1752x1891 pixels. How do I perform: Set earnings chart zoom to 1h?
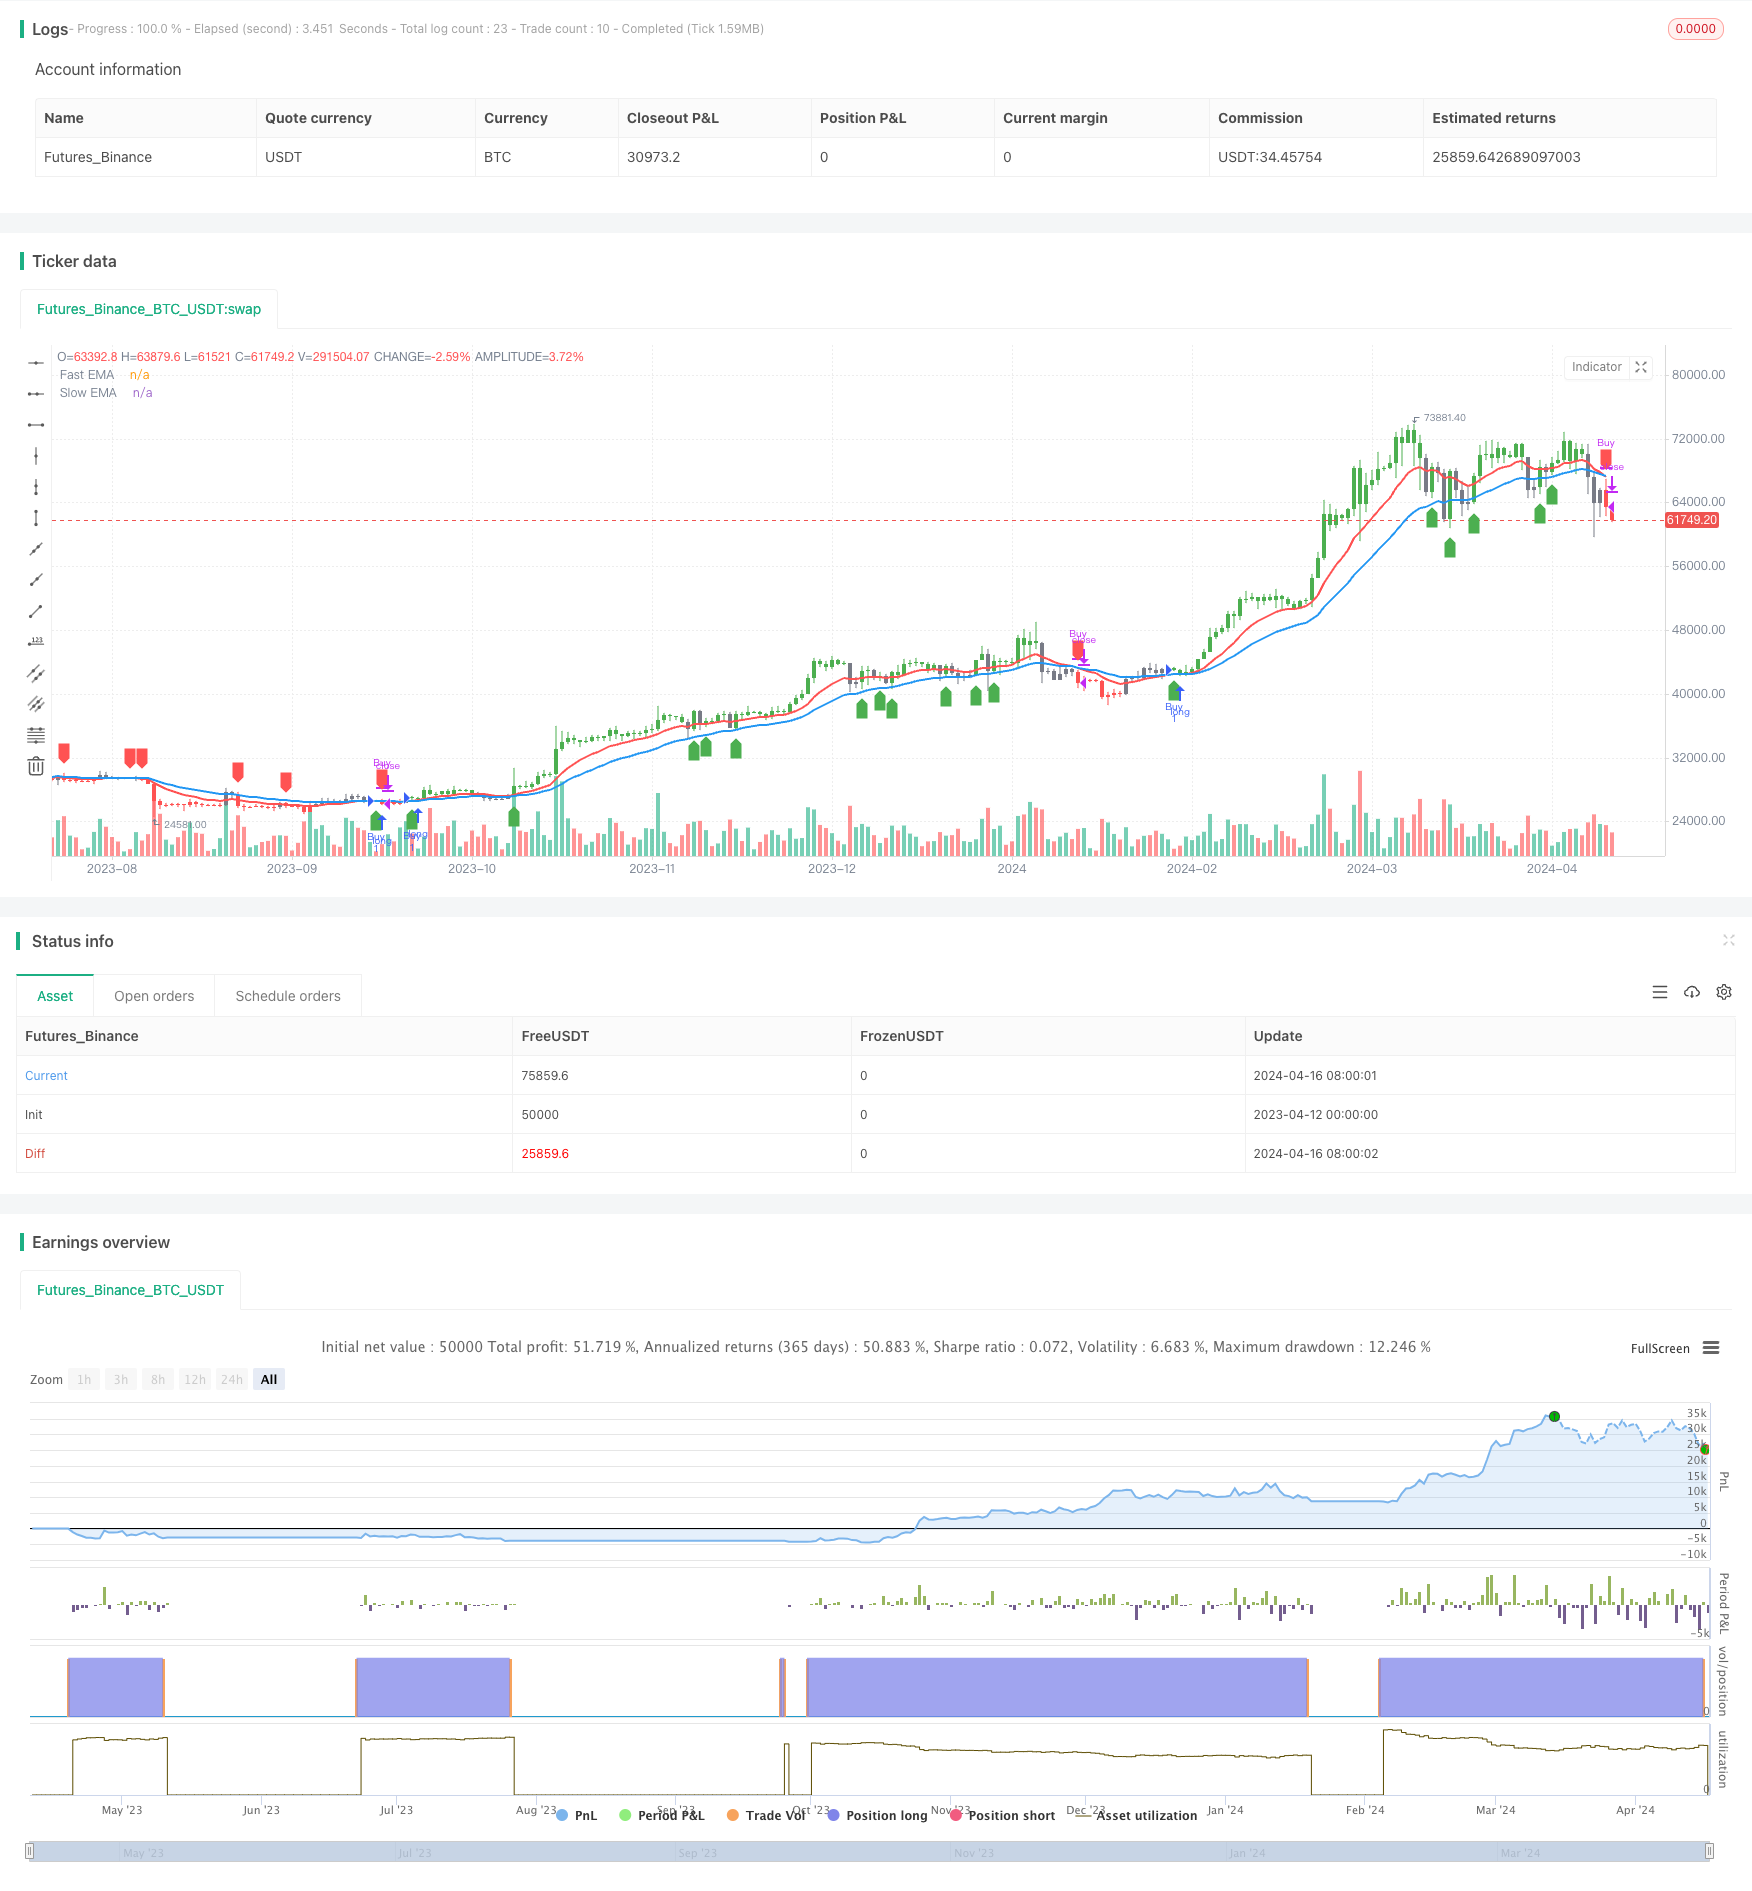click(84, 1379)
